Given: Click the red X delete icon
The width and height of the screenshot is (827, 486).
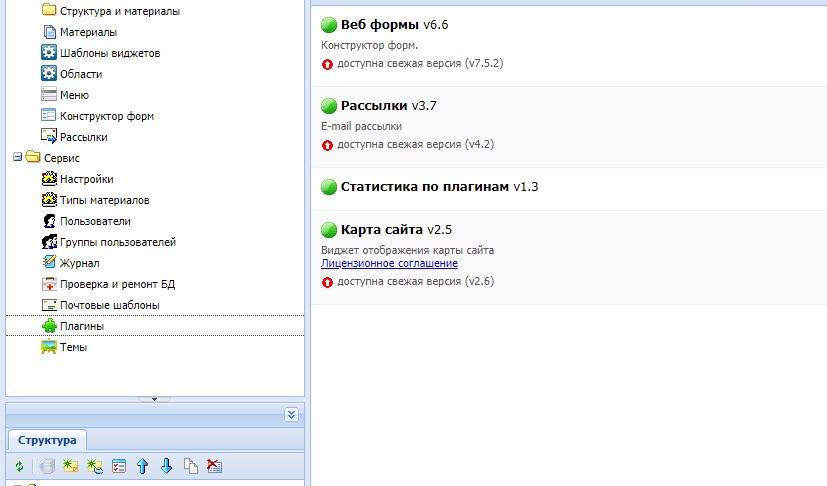Looking at the screenshot, I should [x=214, y=466].
